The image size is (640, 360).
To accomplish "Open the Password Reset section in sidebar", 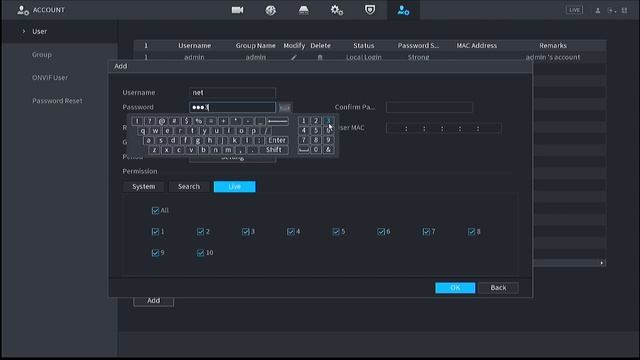I will coord(57,101).
